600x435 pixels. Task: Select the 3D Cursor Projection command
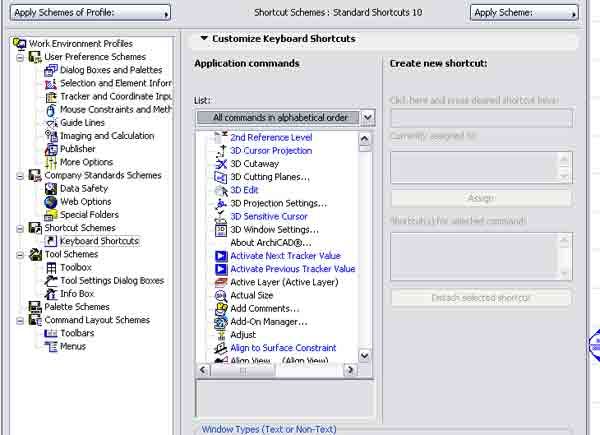coord(271,151)
